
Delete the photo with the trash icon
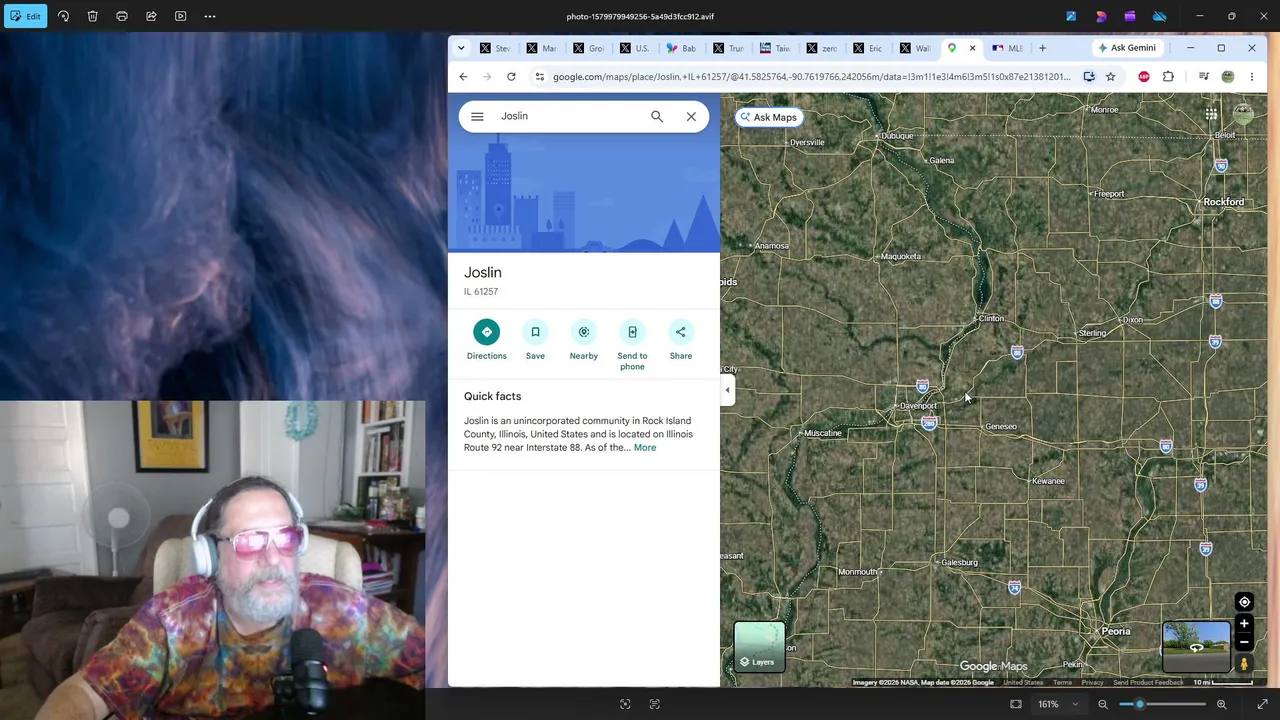point(92,16)
